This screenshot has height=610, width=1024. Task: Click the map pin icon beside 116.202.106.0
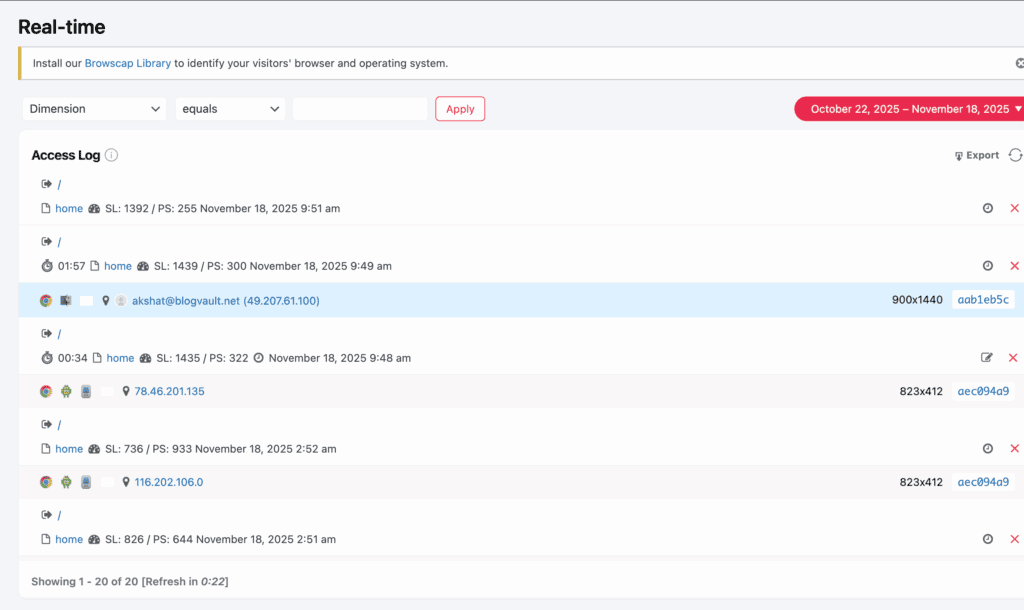click(126, 482)
